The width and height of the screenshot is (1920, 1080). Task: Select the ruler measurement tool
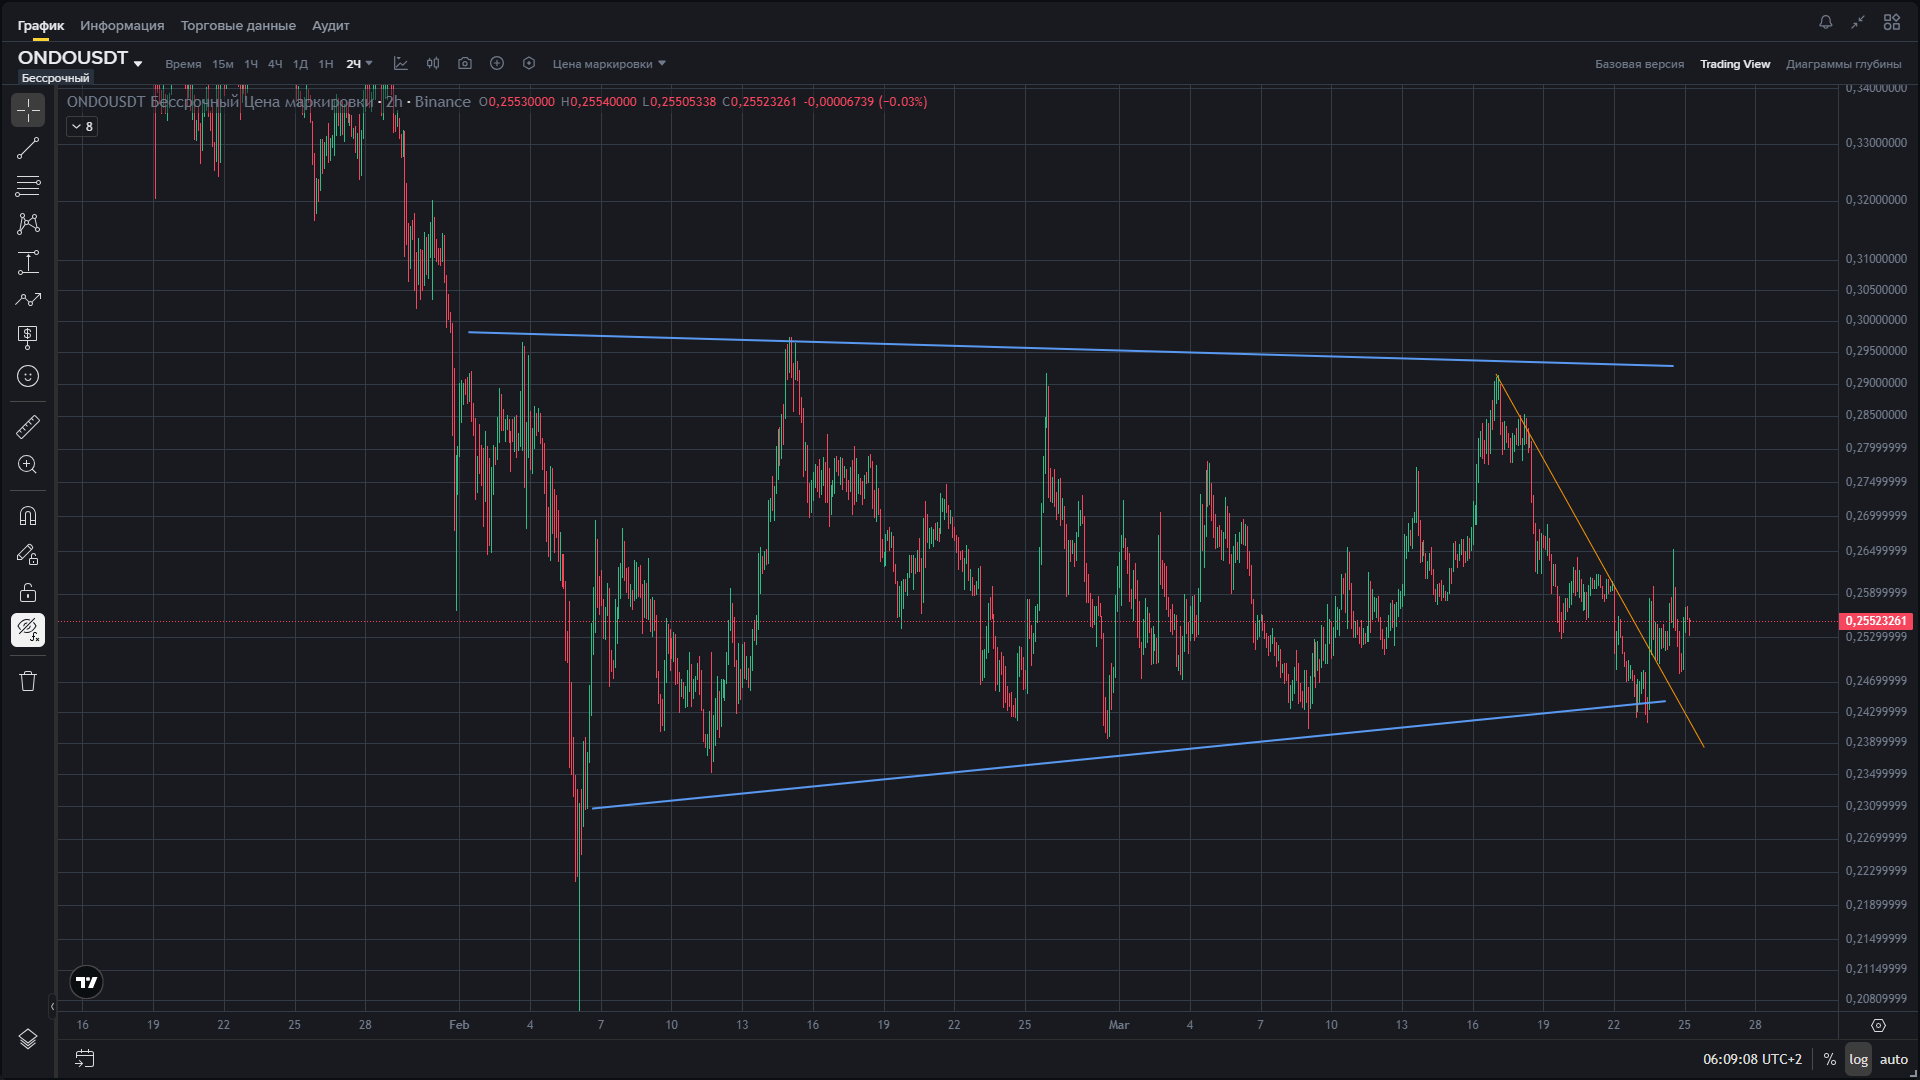coord(28,427)
